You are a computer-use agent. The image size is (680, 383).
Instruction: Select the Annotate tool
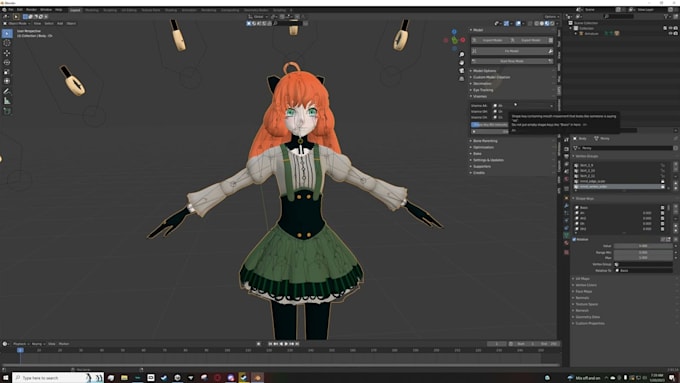point(7,91)
